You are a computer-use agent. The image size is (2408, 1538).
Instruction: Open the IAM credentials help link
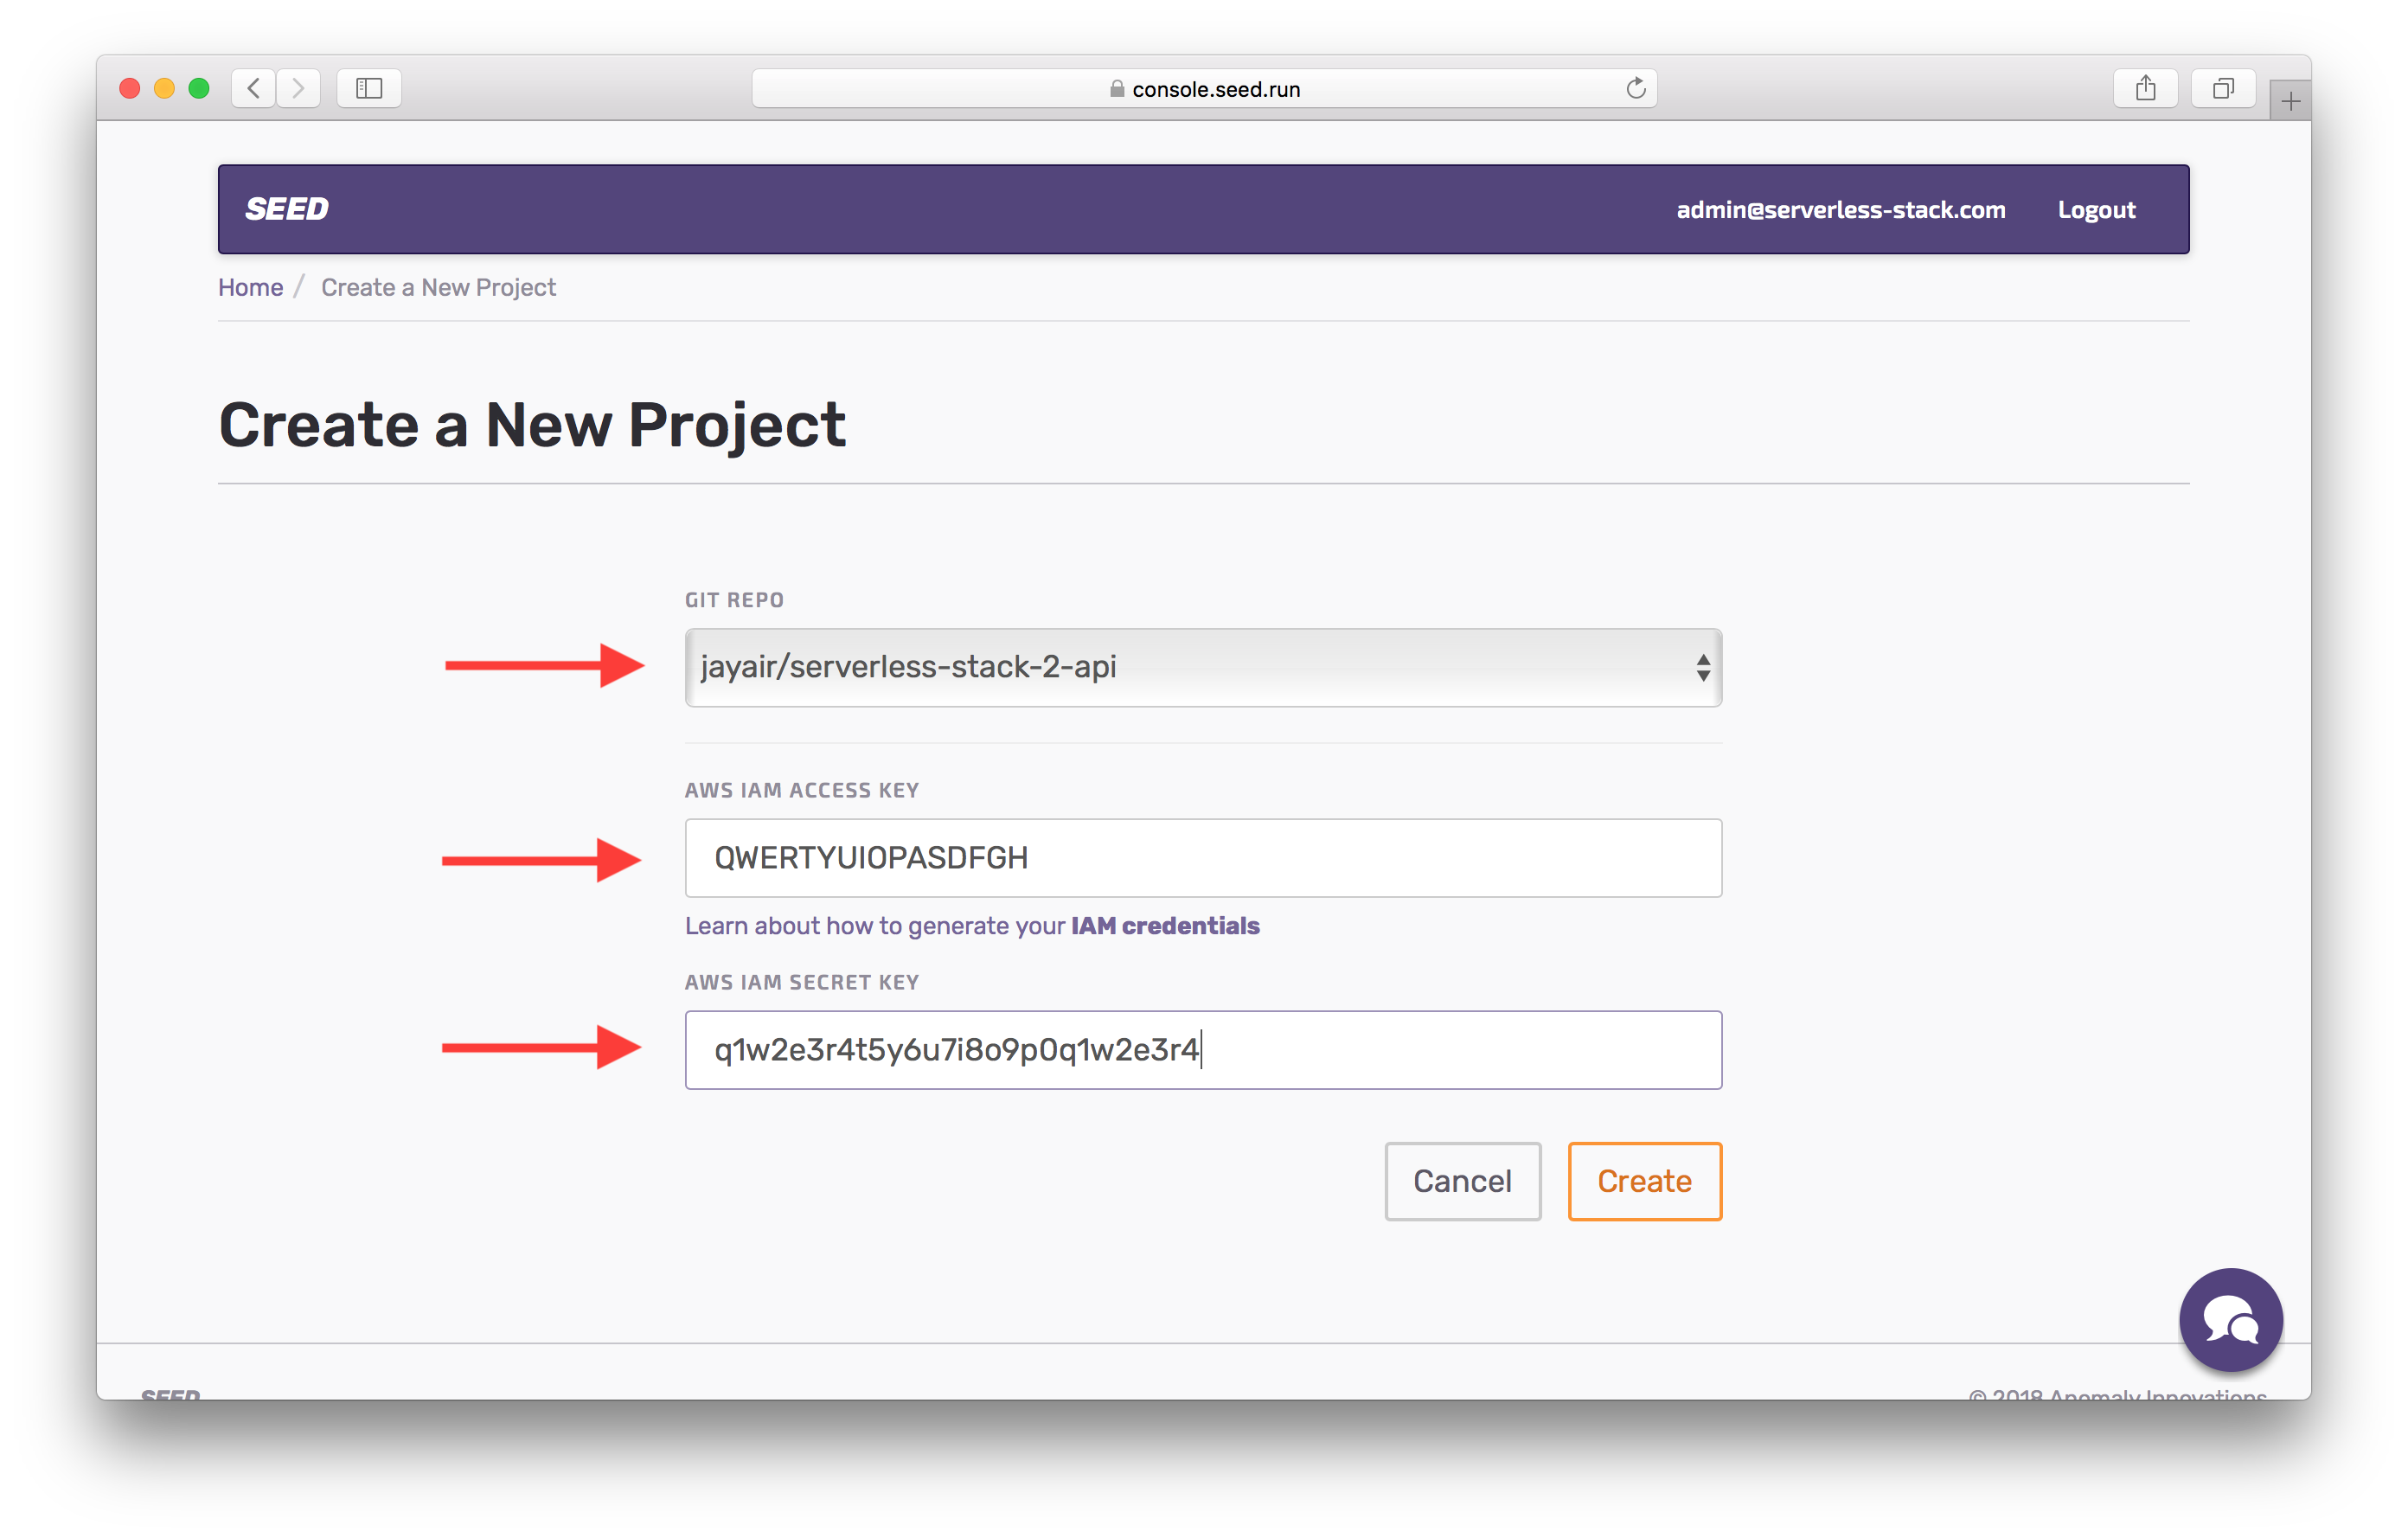tap(1164, 926)
